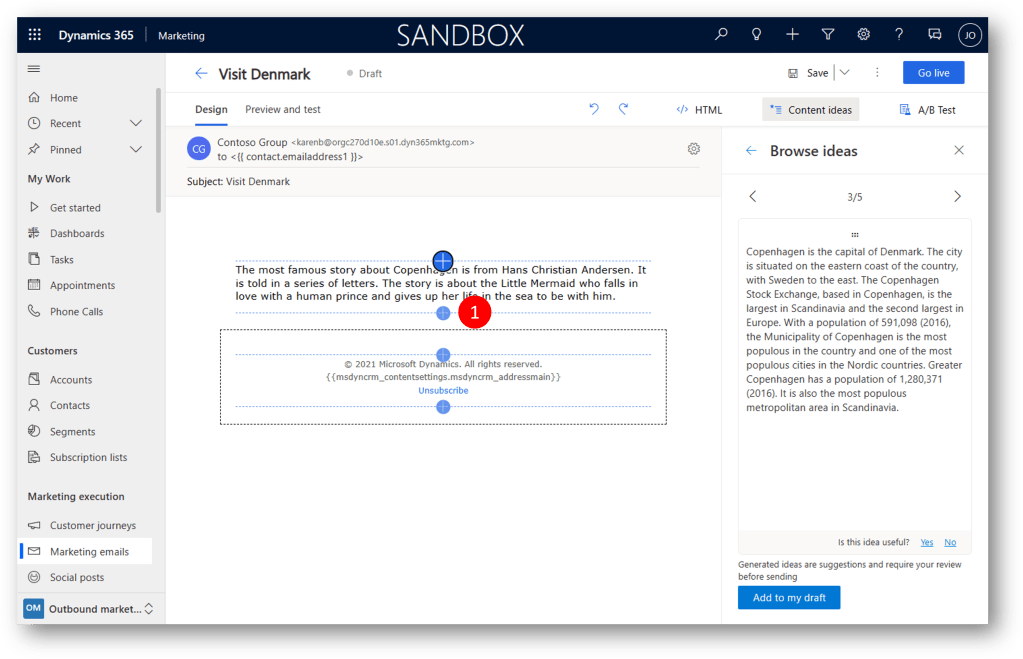Click Add to my draft button
1023x659 pixels.
pyautogui.click(x=789, y=597)
